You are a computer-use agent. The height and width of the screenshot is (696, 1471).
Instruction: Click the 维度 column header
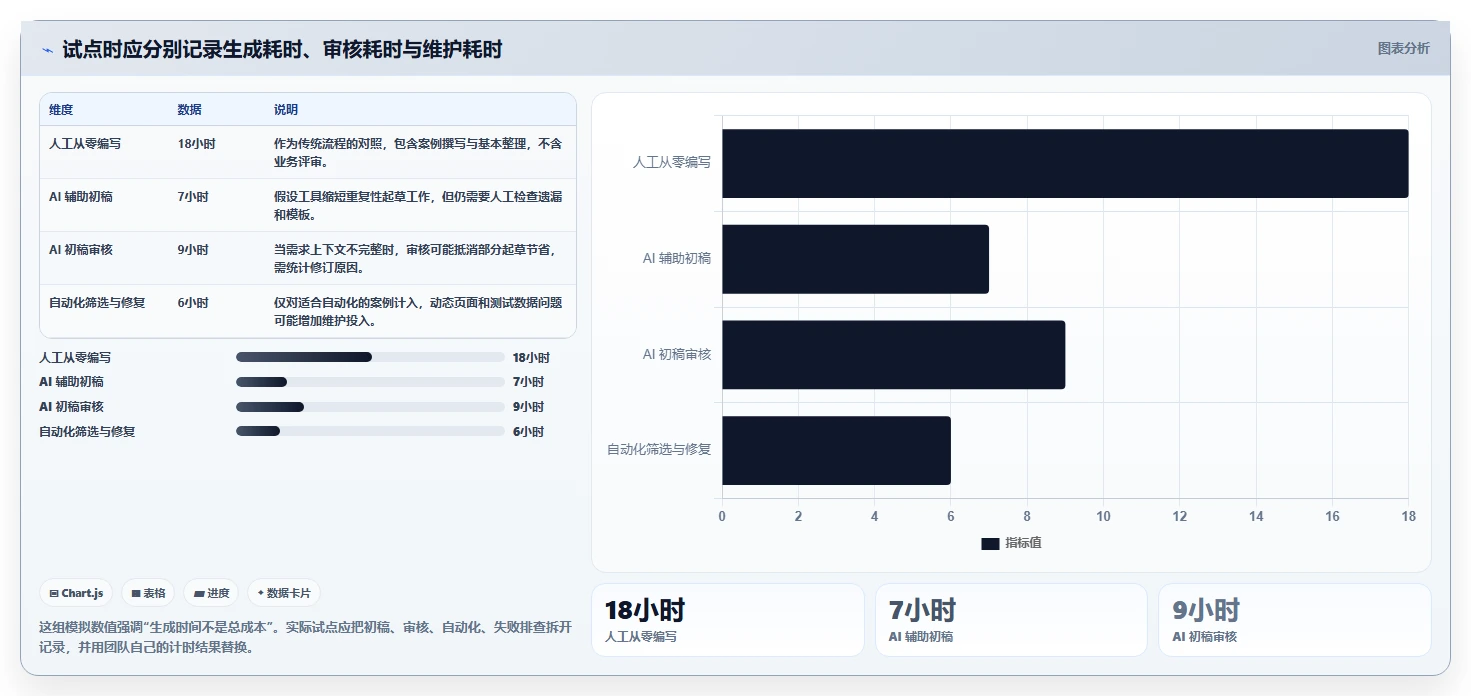(61, 110)
